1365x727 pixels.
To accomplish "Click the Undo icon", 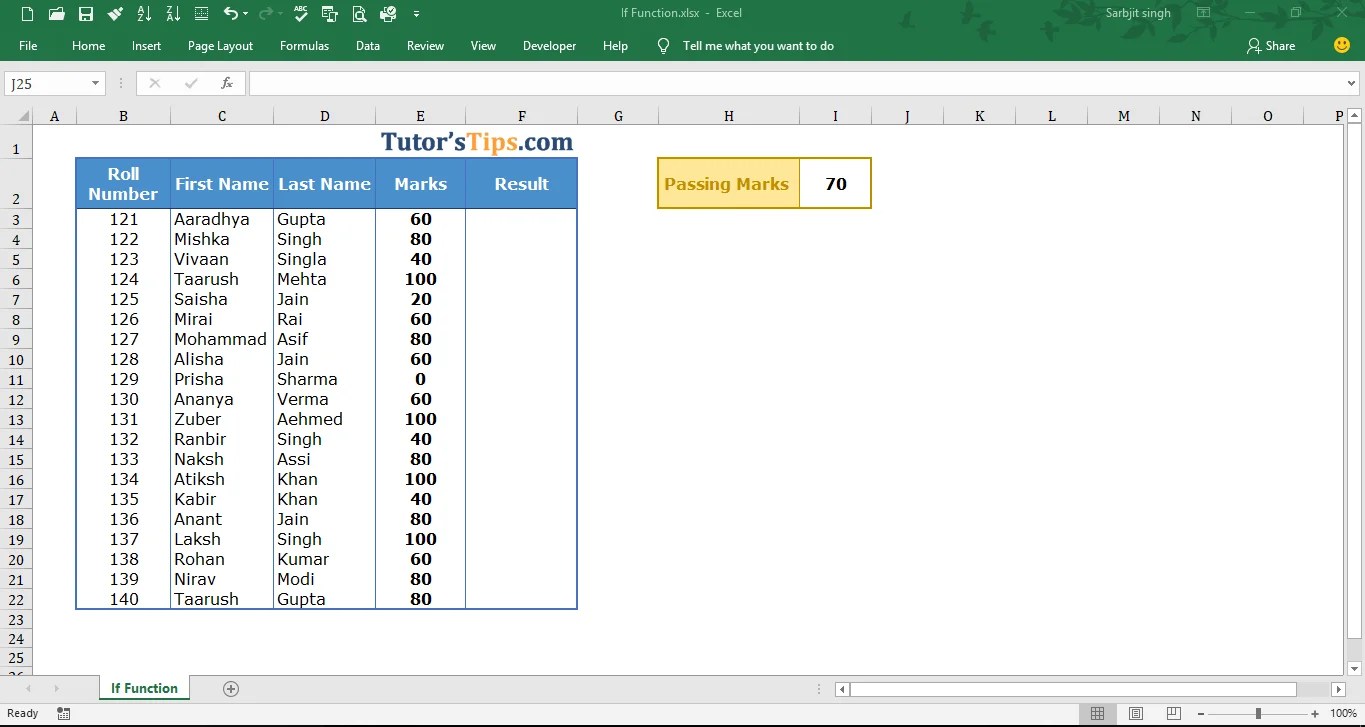I will pos(231,13).
